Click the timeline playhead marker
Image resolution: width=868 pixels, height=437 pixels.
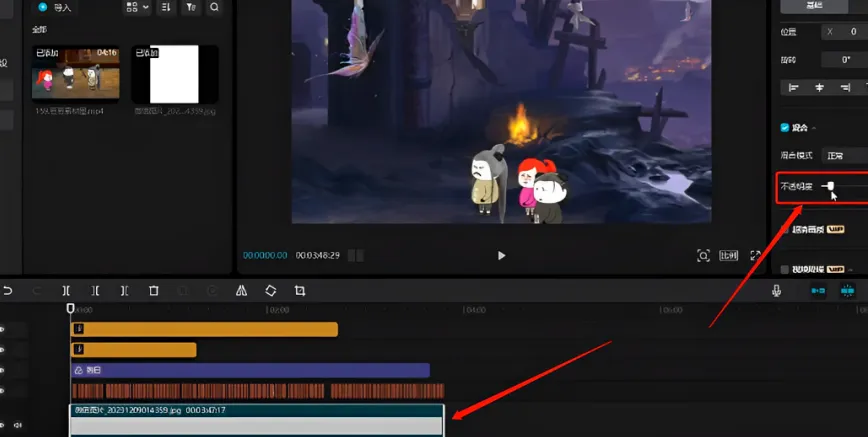[70, 308]
